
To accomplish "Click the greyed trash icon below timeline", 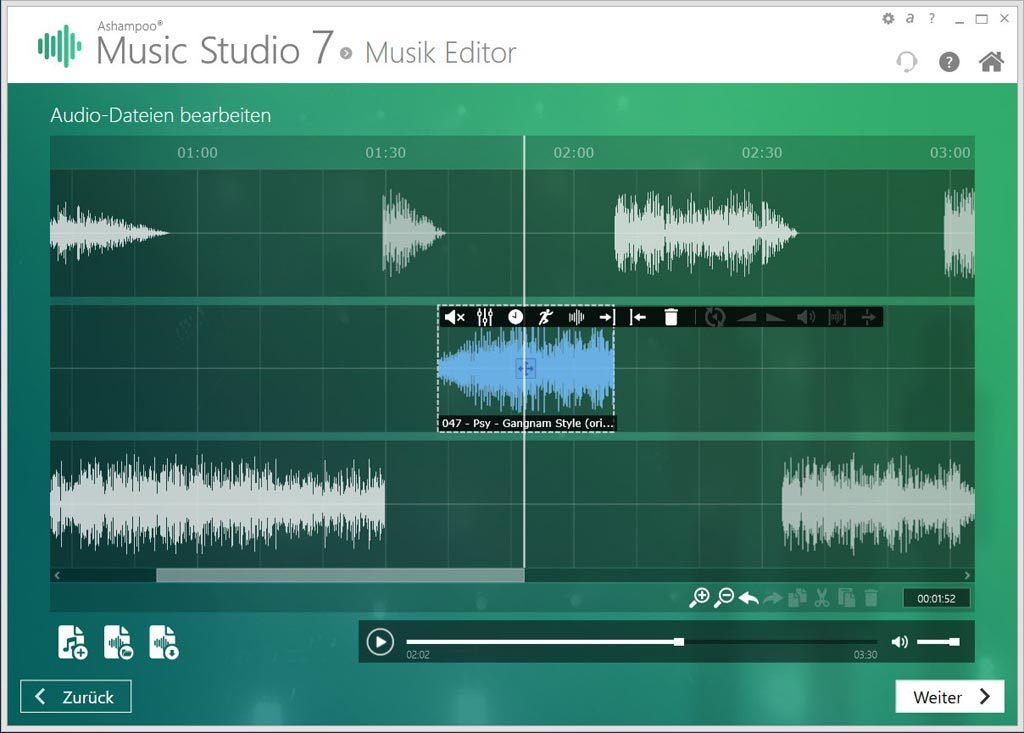I will [871, 598].
